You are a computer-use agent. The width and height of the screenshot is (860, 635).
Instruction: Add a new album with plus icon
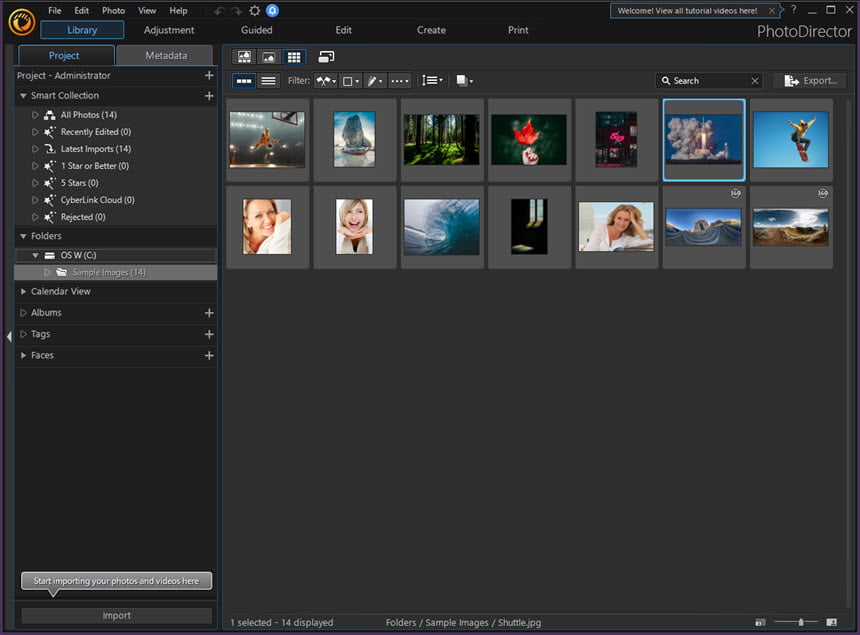point(209,313)
